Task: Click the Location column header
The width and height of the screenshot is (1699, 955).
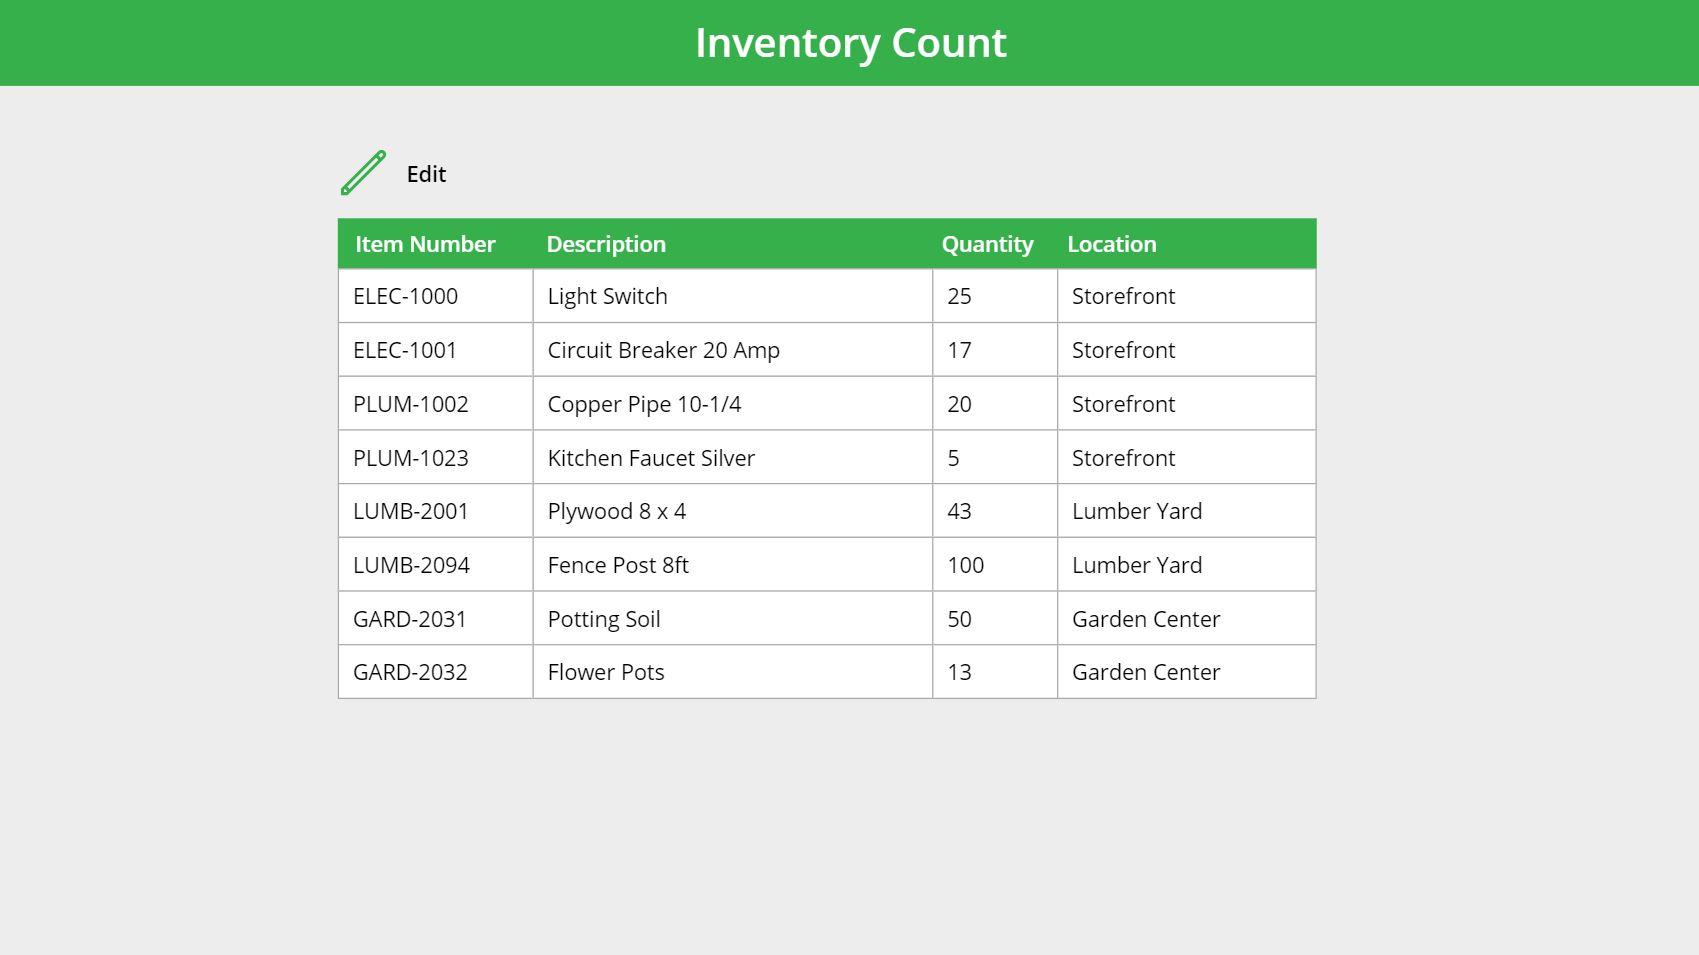Action: coord(1112,243)
